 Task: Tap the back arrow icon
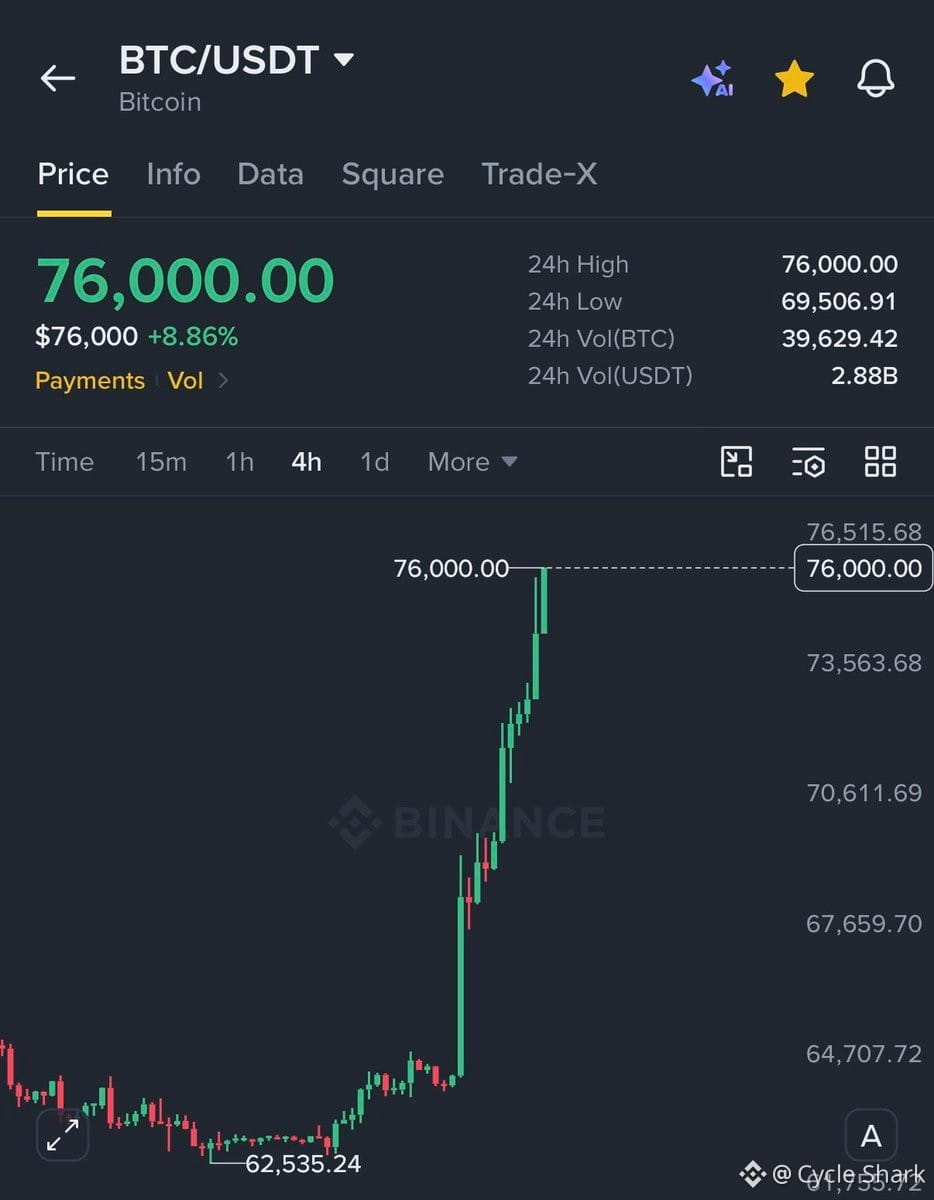[57, 79]
